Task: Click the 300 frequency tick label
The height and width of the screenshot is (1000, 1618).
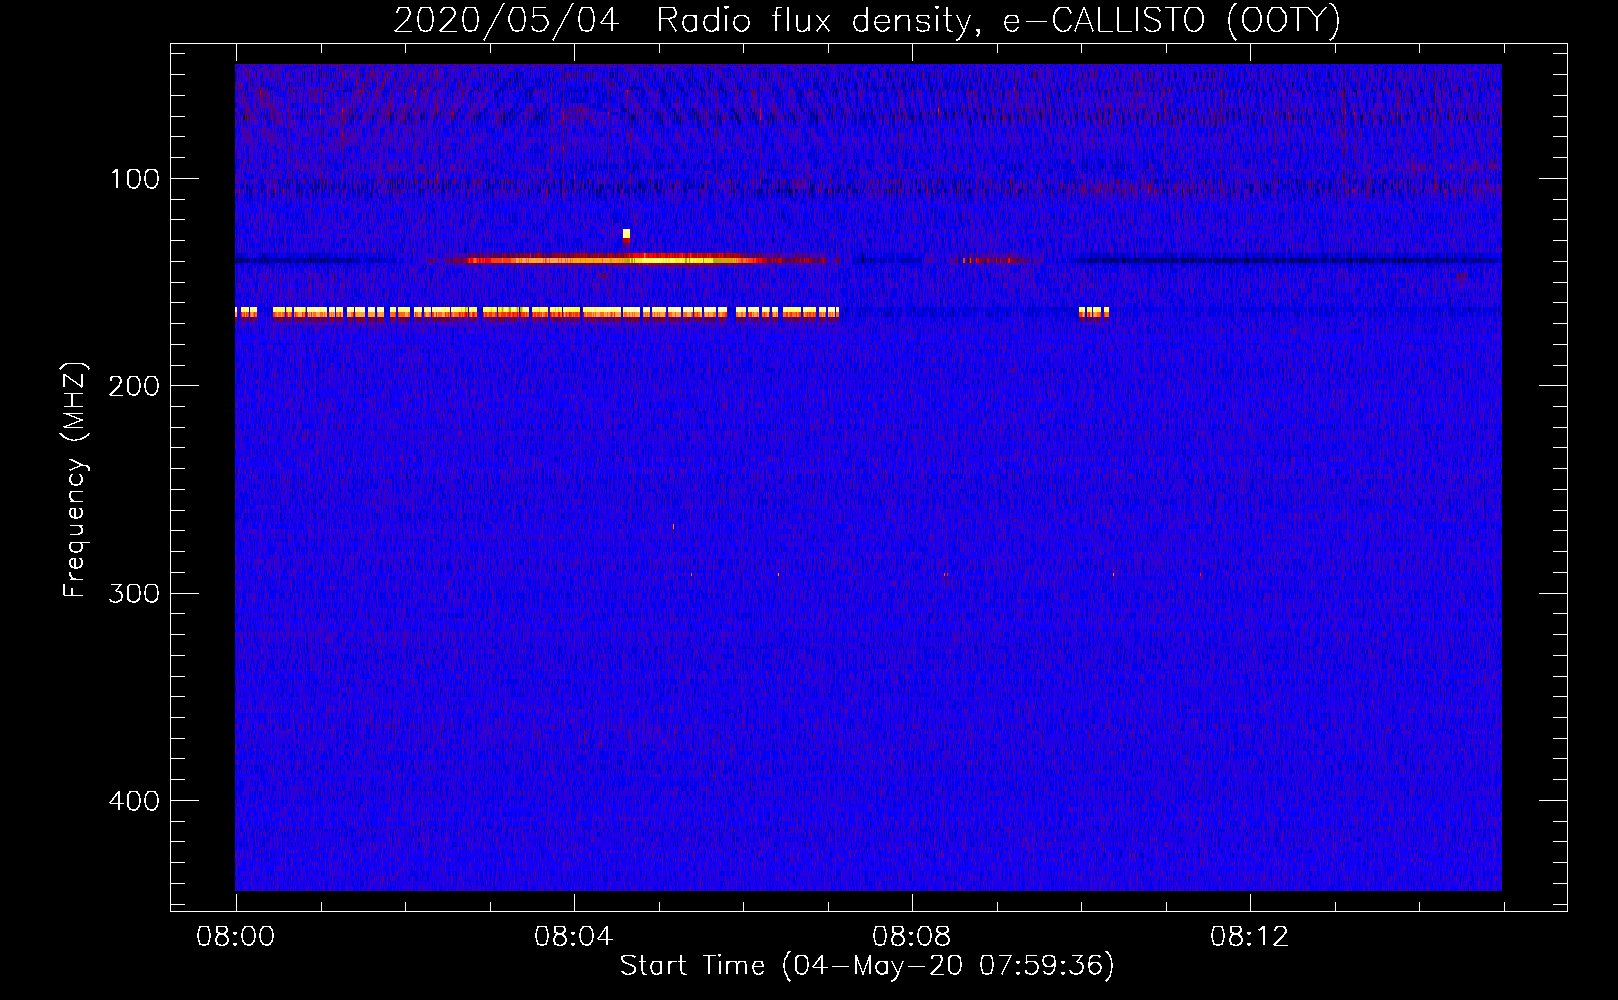Action: [x=134, y=593]
